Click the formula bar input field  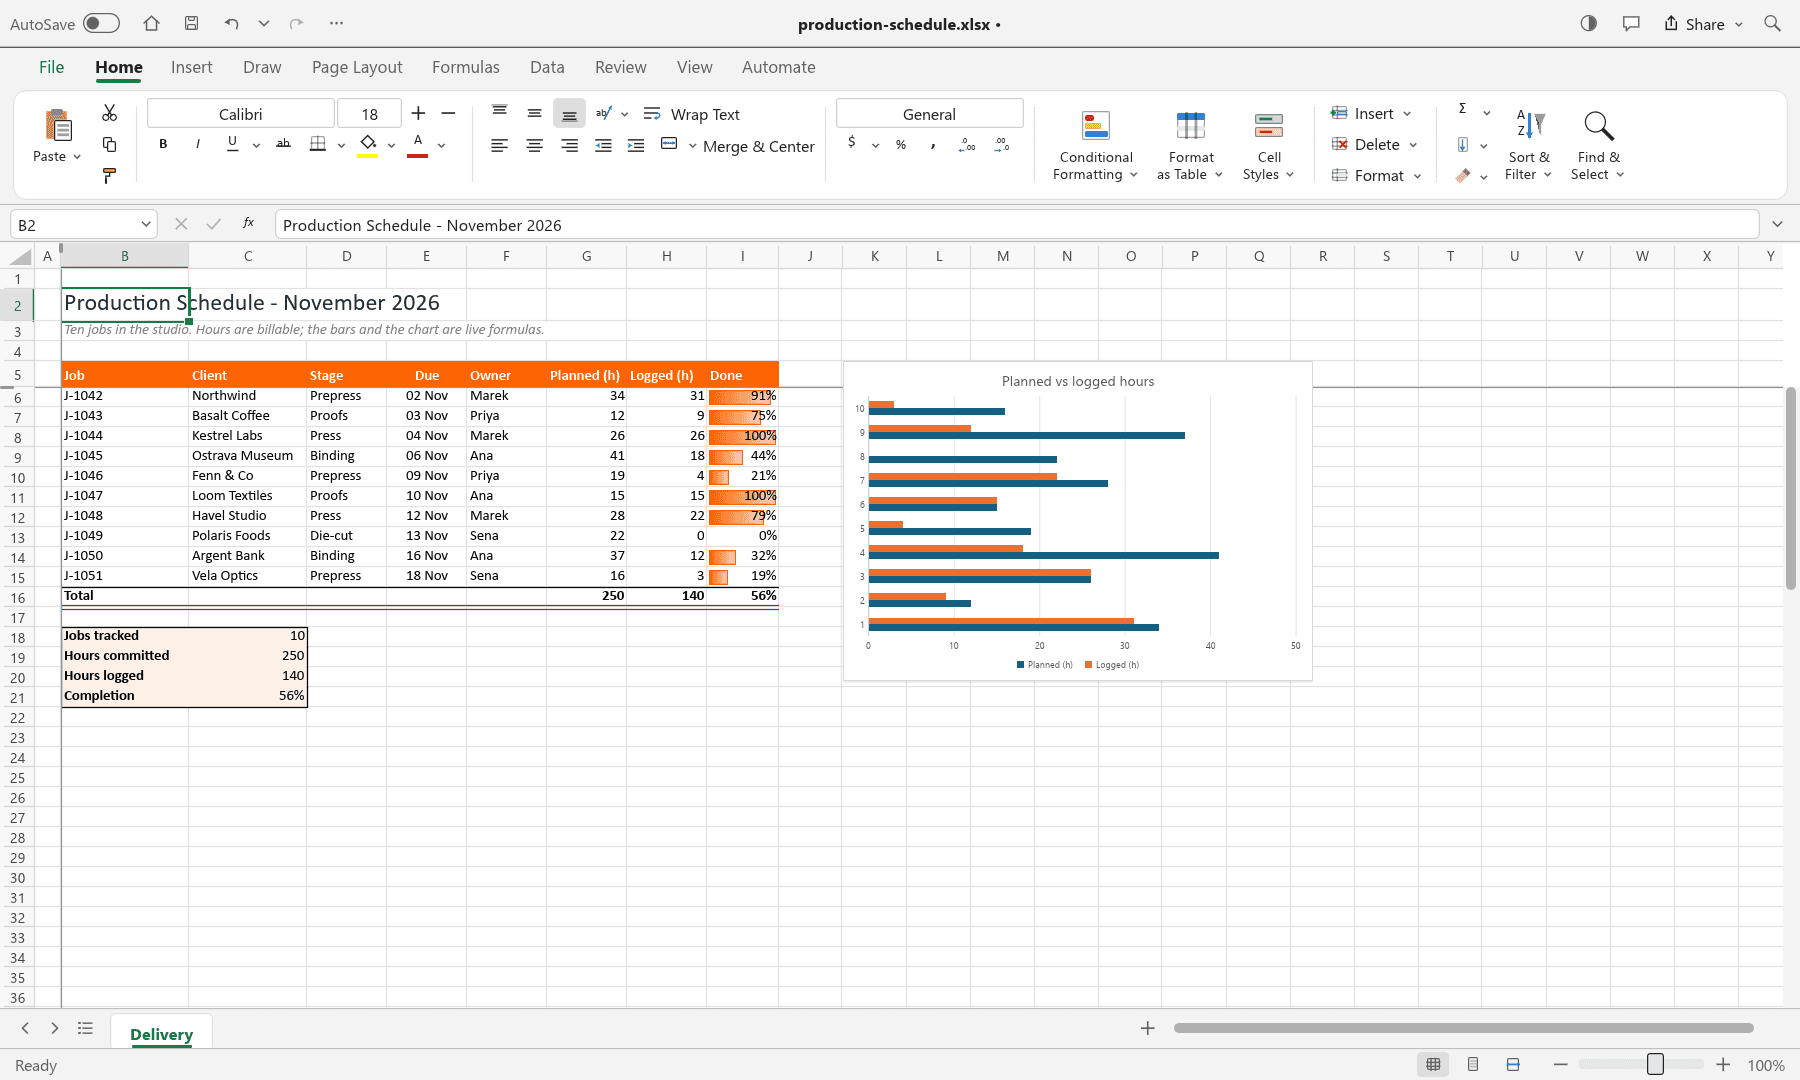(x=1016, y=225)
